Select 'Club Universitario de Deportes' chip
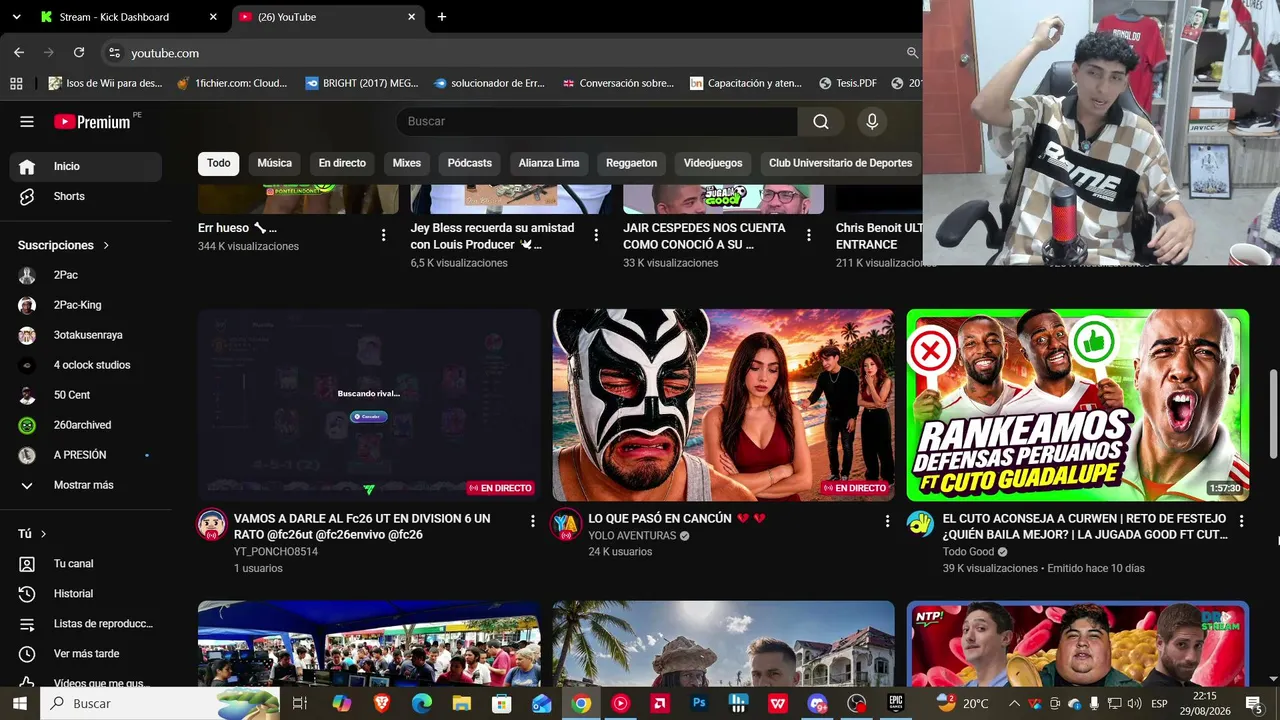This screenshot has width=1280, height=720. 840,163
